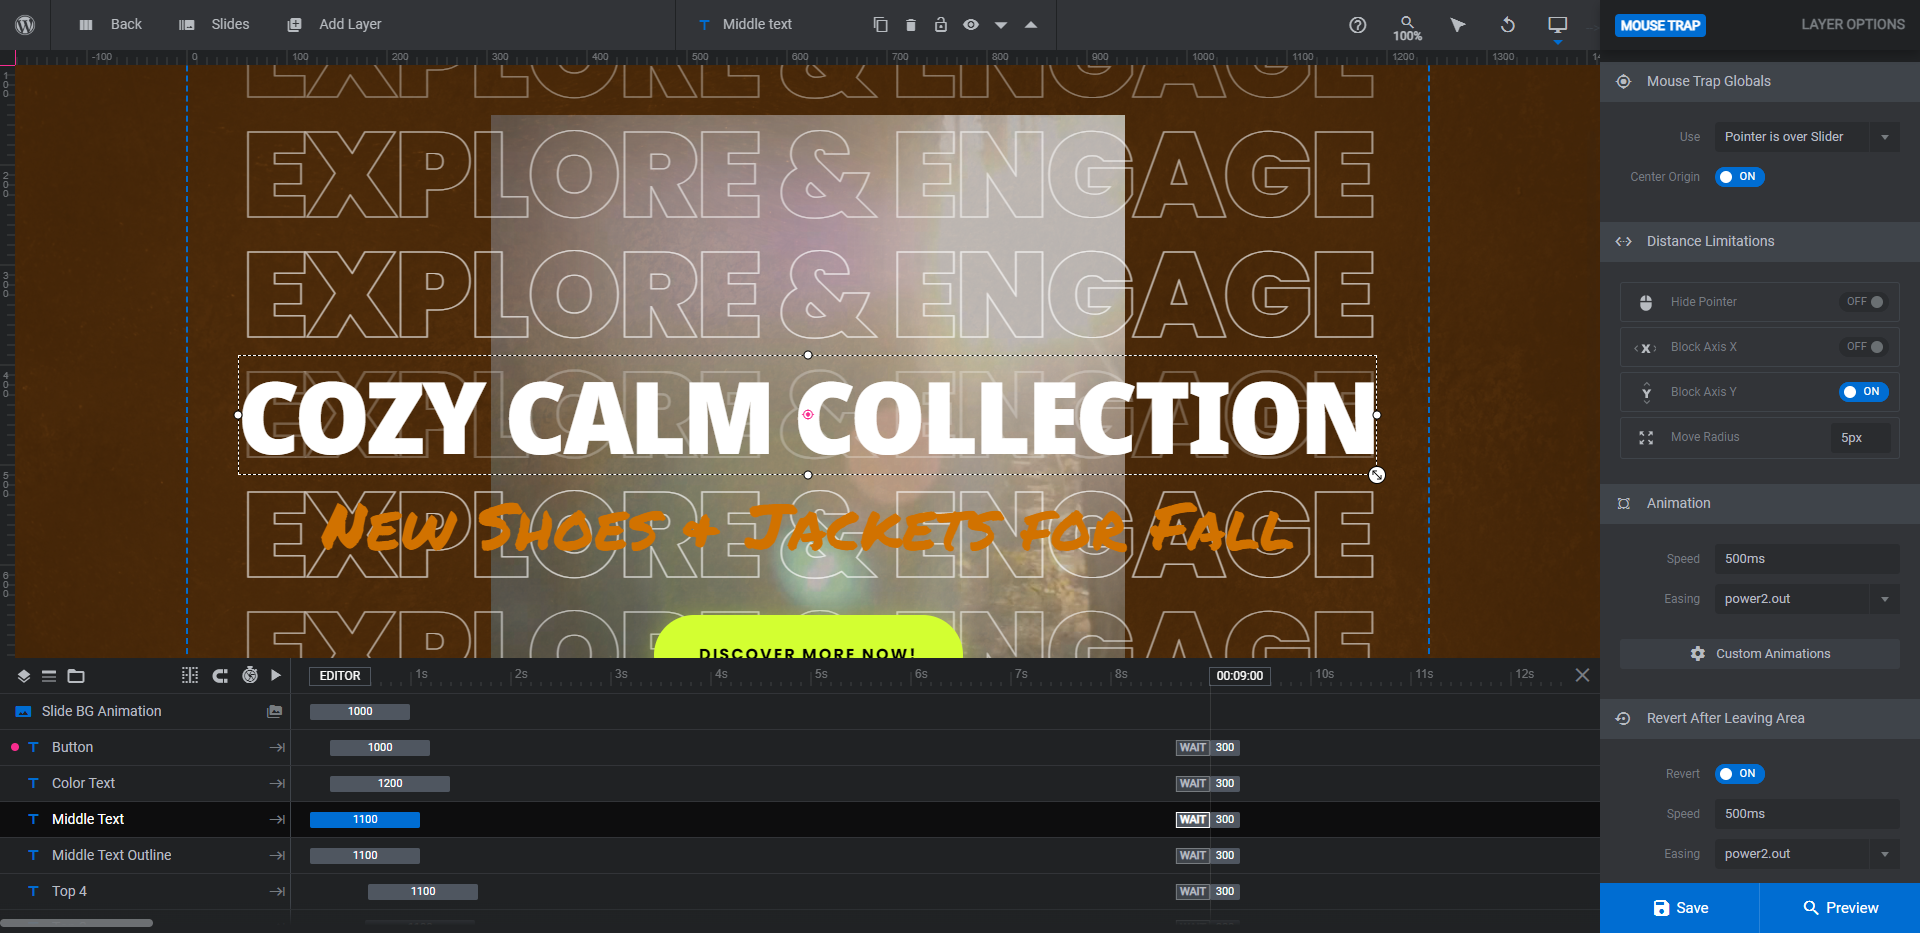Enable Block Axis X toggle
The width and height of the screenshot is (1920, 933).
pyautogui.click(x=1864, y=347)
